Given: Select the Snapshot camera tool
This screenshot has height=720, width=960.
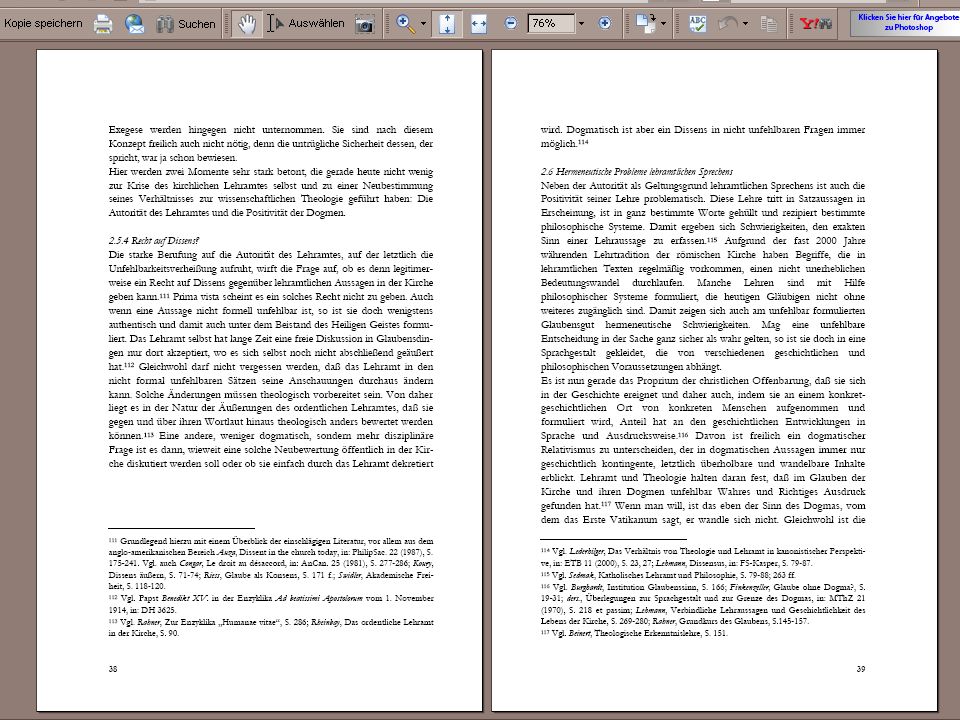Looking at the screenshot, I should 365,24.
